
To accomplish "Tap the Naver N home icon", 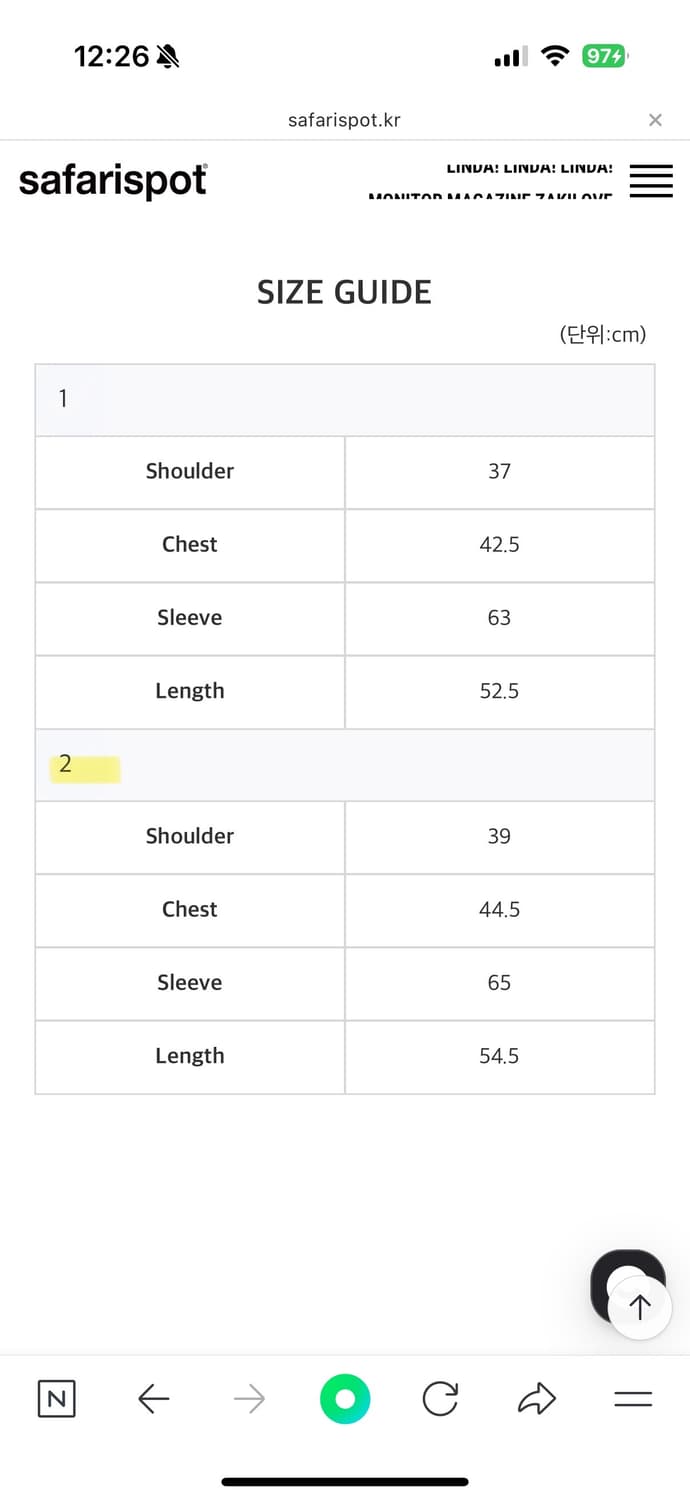I will coord(57,1399).
